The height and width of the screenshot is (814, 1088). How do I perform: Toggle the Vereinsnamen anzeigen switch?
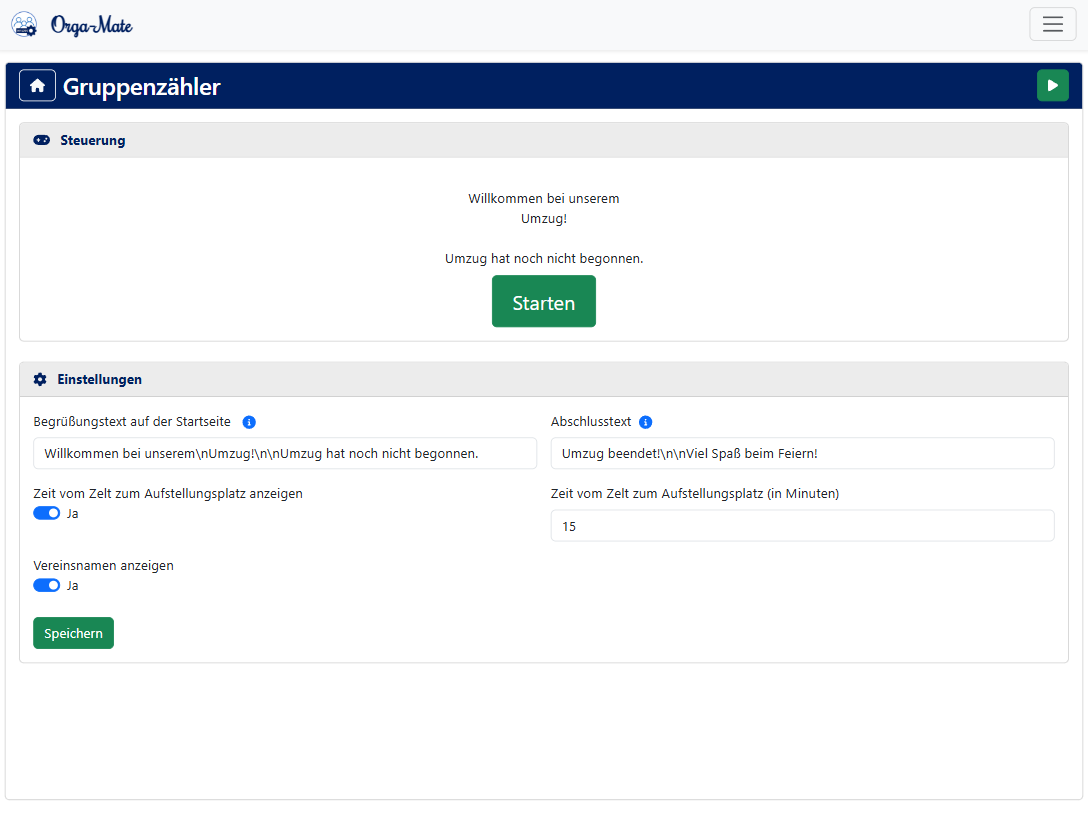(x=47, y=585)
